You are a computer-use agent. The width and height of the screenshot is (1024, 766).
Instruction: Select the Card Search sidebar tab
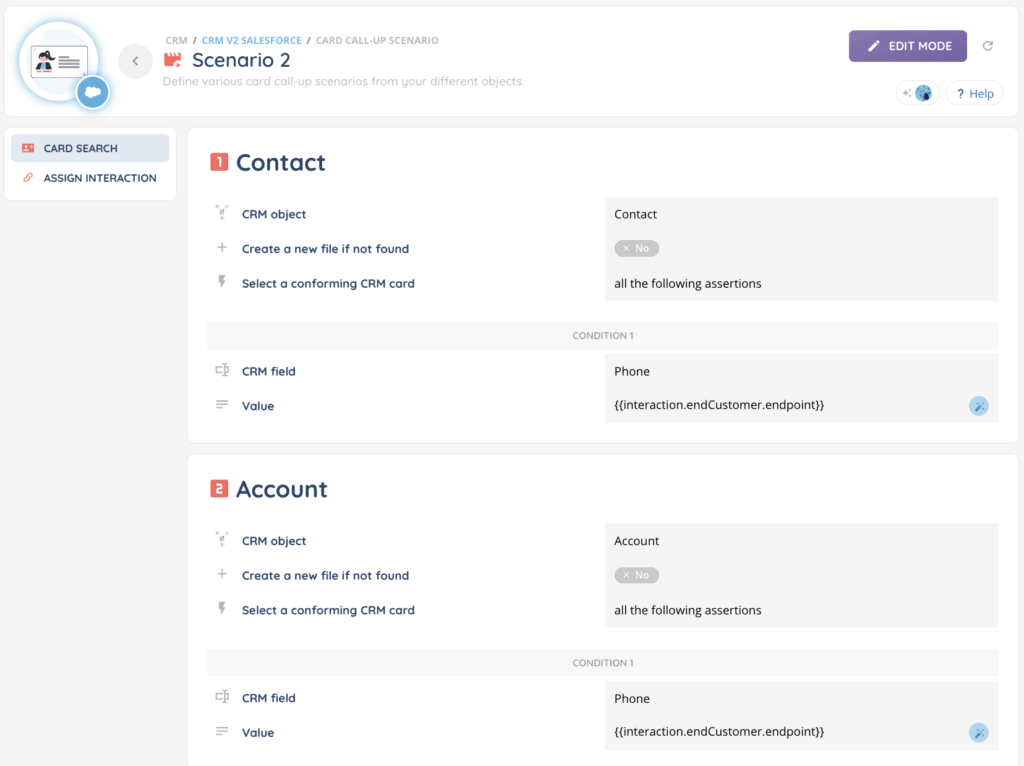tap(90, 148)
